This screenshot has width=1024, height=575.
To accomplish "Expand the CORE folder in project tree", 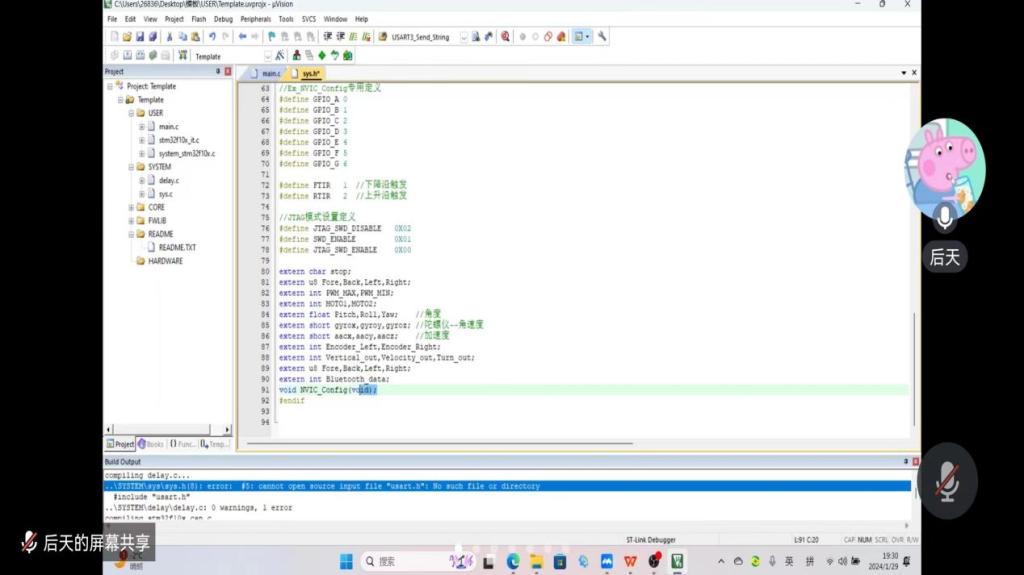I will pyautogui.click(x=131, y=207).
